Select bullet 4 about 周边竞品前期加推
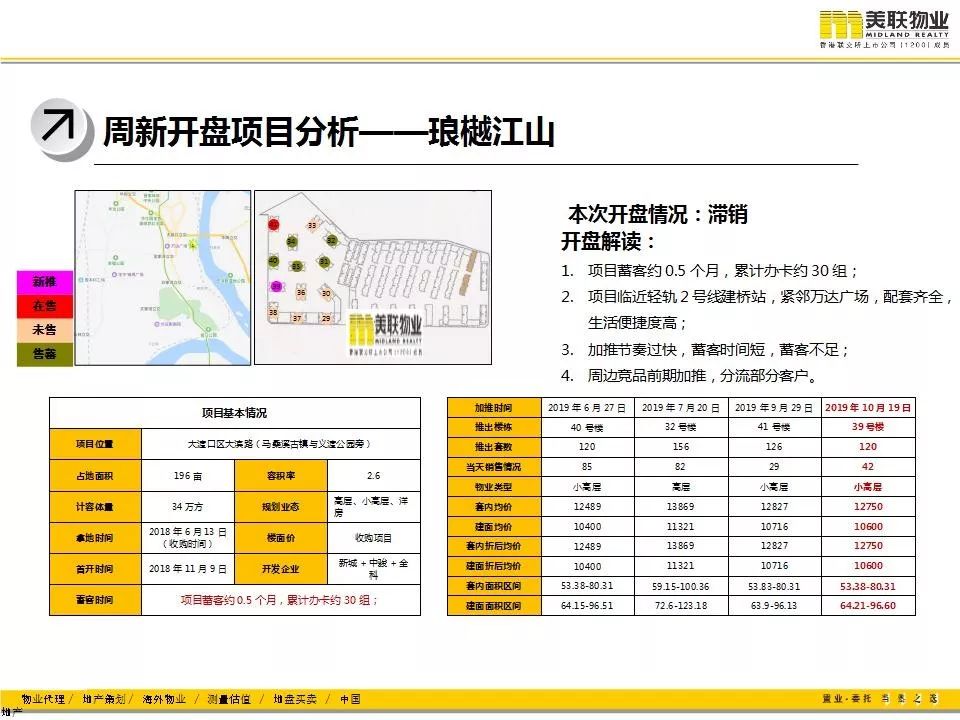Image resolution: width=960 pixels, height=720 pixels. tap(690, 375)
